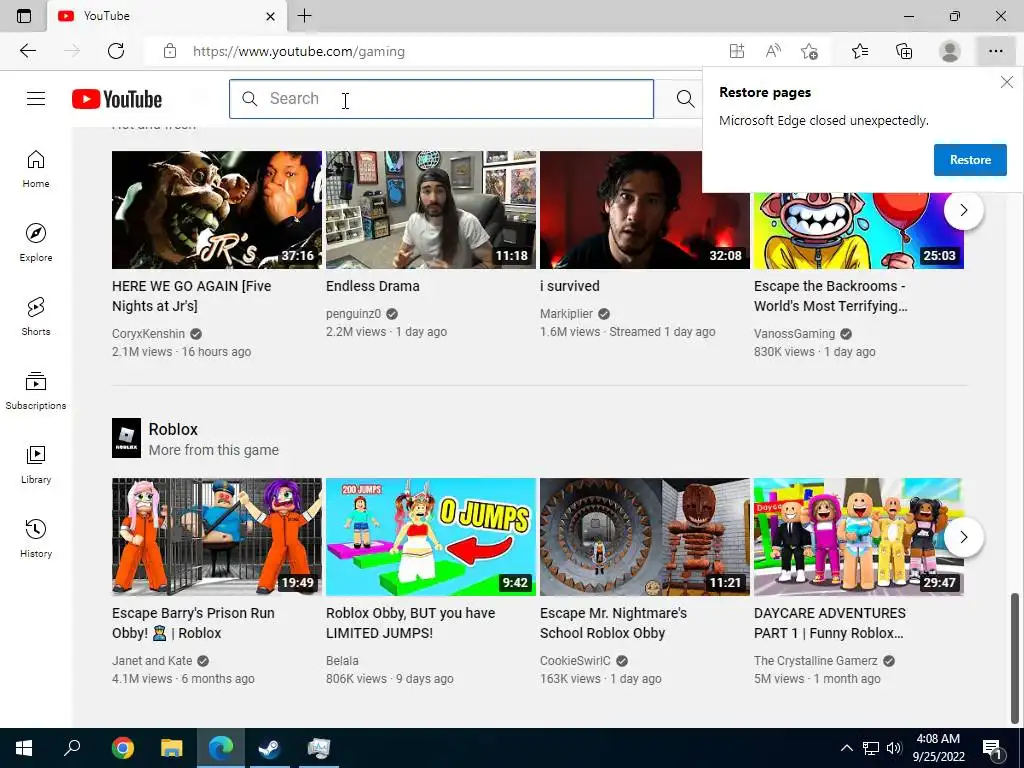This screenshot has width=1024, height=768.
Task: Open Janet and Kate channel link
Action: pos(152,661)
